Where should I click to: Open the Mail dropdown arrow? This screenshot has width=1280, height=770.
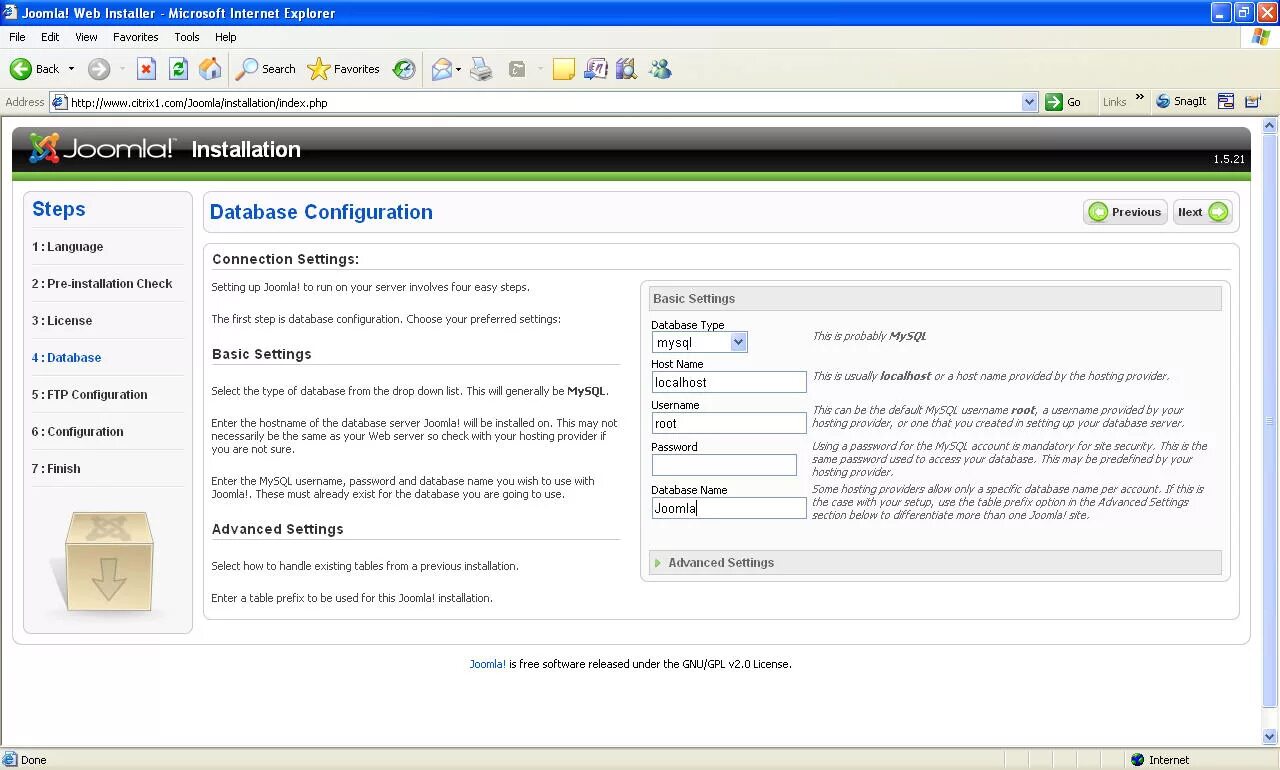(x=458, y=69)
